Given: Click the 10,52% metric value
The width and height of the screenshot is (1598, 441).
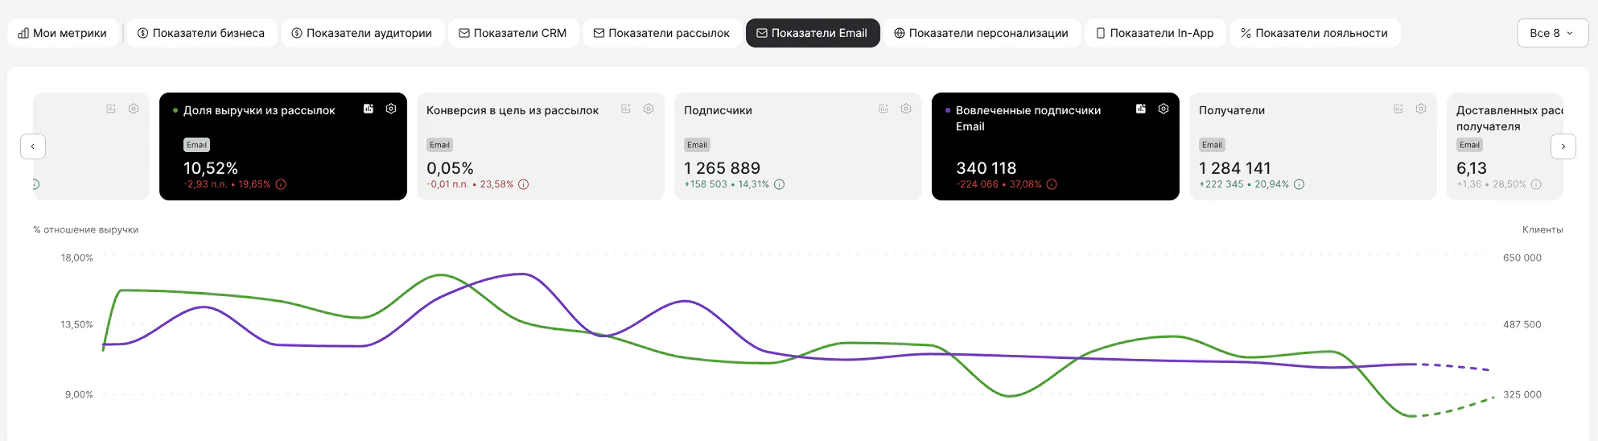Looking at the screenshot, I should coord(211,168).
